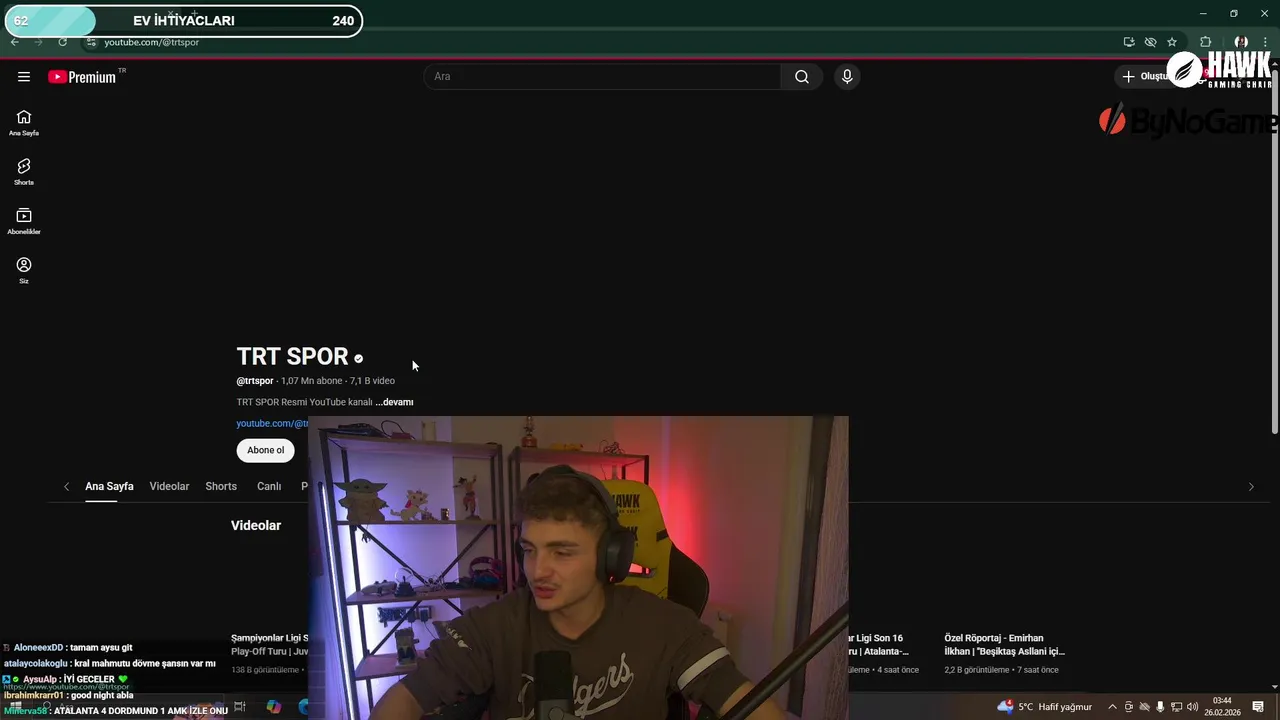Click the Oluştur create button
The height and width of the screenshot is (720, 1280).
[x=1146, y=77]
